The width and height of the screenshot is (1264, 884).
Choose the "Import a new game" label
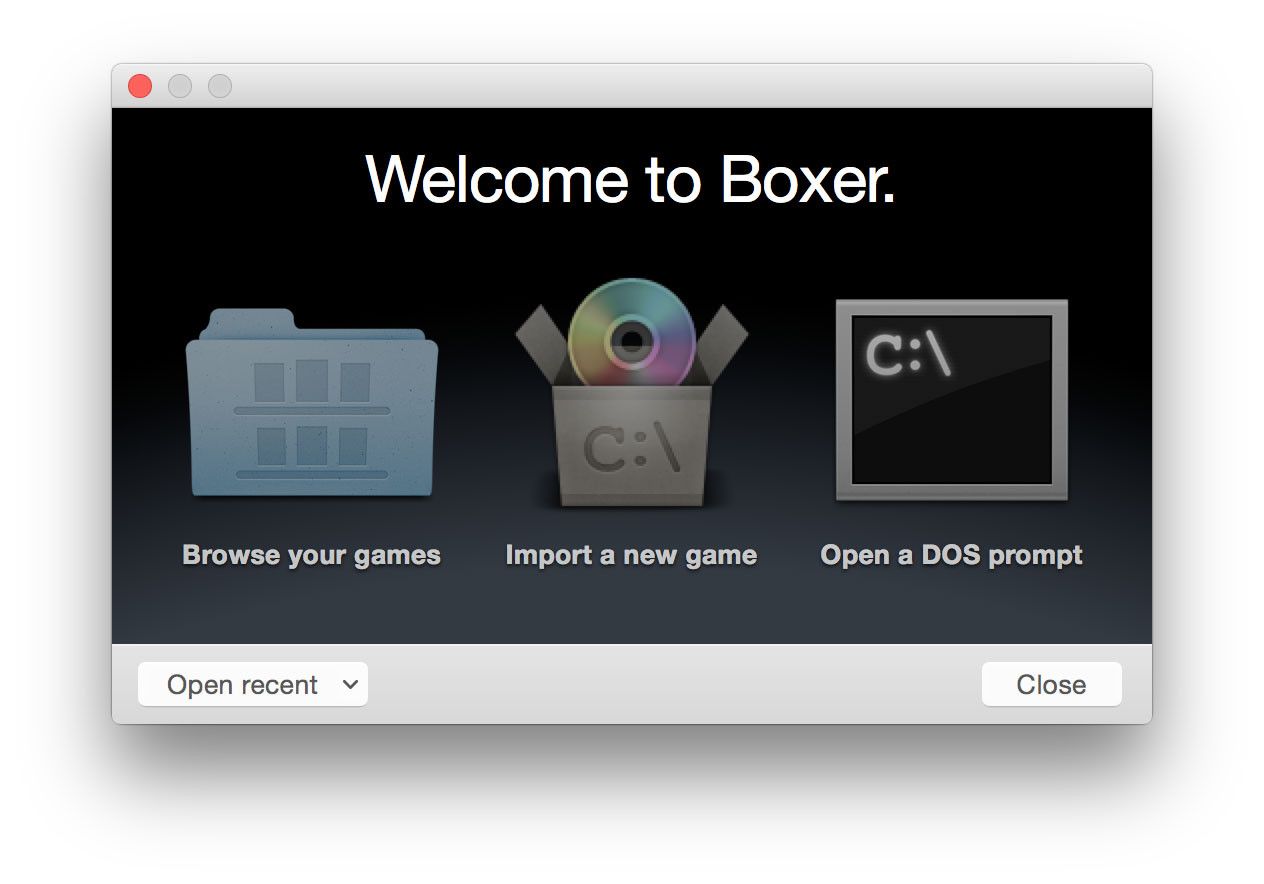(631, 555)
